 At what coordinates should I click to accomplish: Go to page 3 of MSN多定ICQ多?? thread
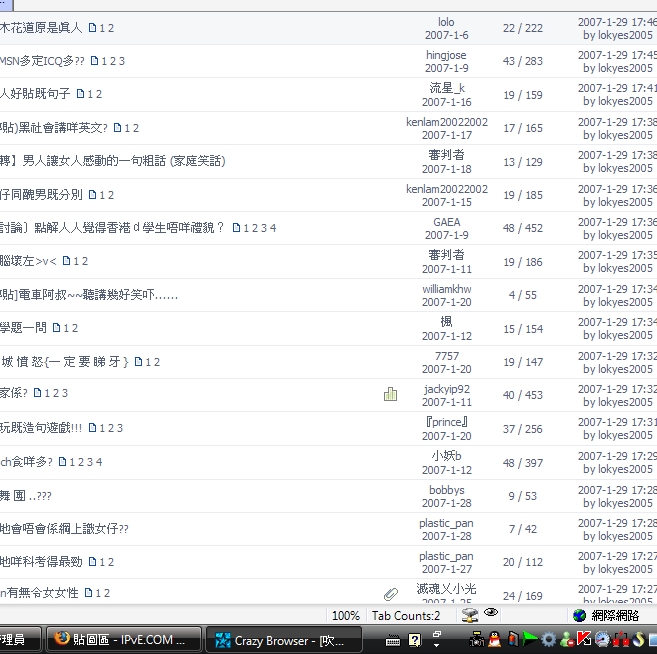click(122, 61)
